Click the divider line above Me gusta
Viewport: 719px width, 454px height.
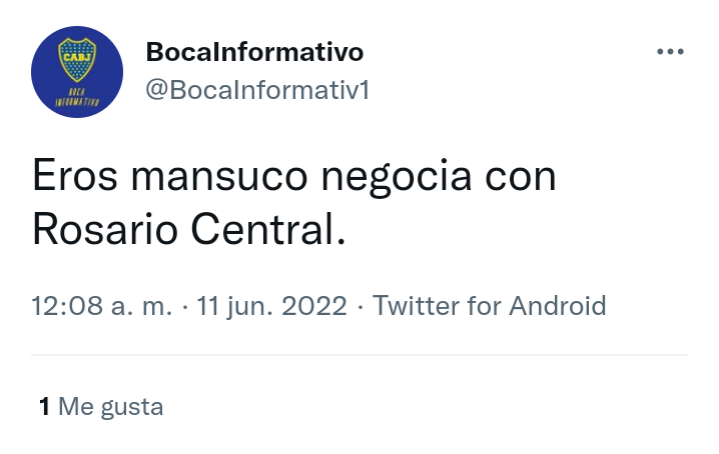click(360, 354)
